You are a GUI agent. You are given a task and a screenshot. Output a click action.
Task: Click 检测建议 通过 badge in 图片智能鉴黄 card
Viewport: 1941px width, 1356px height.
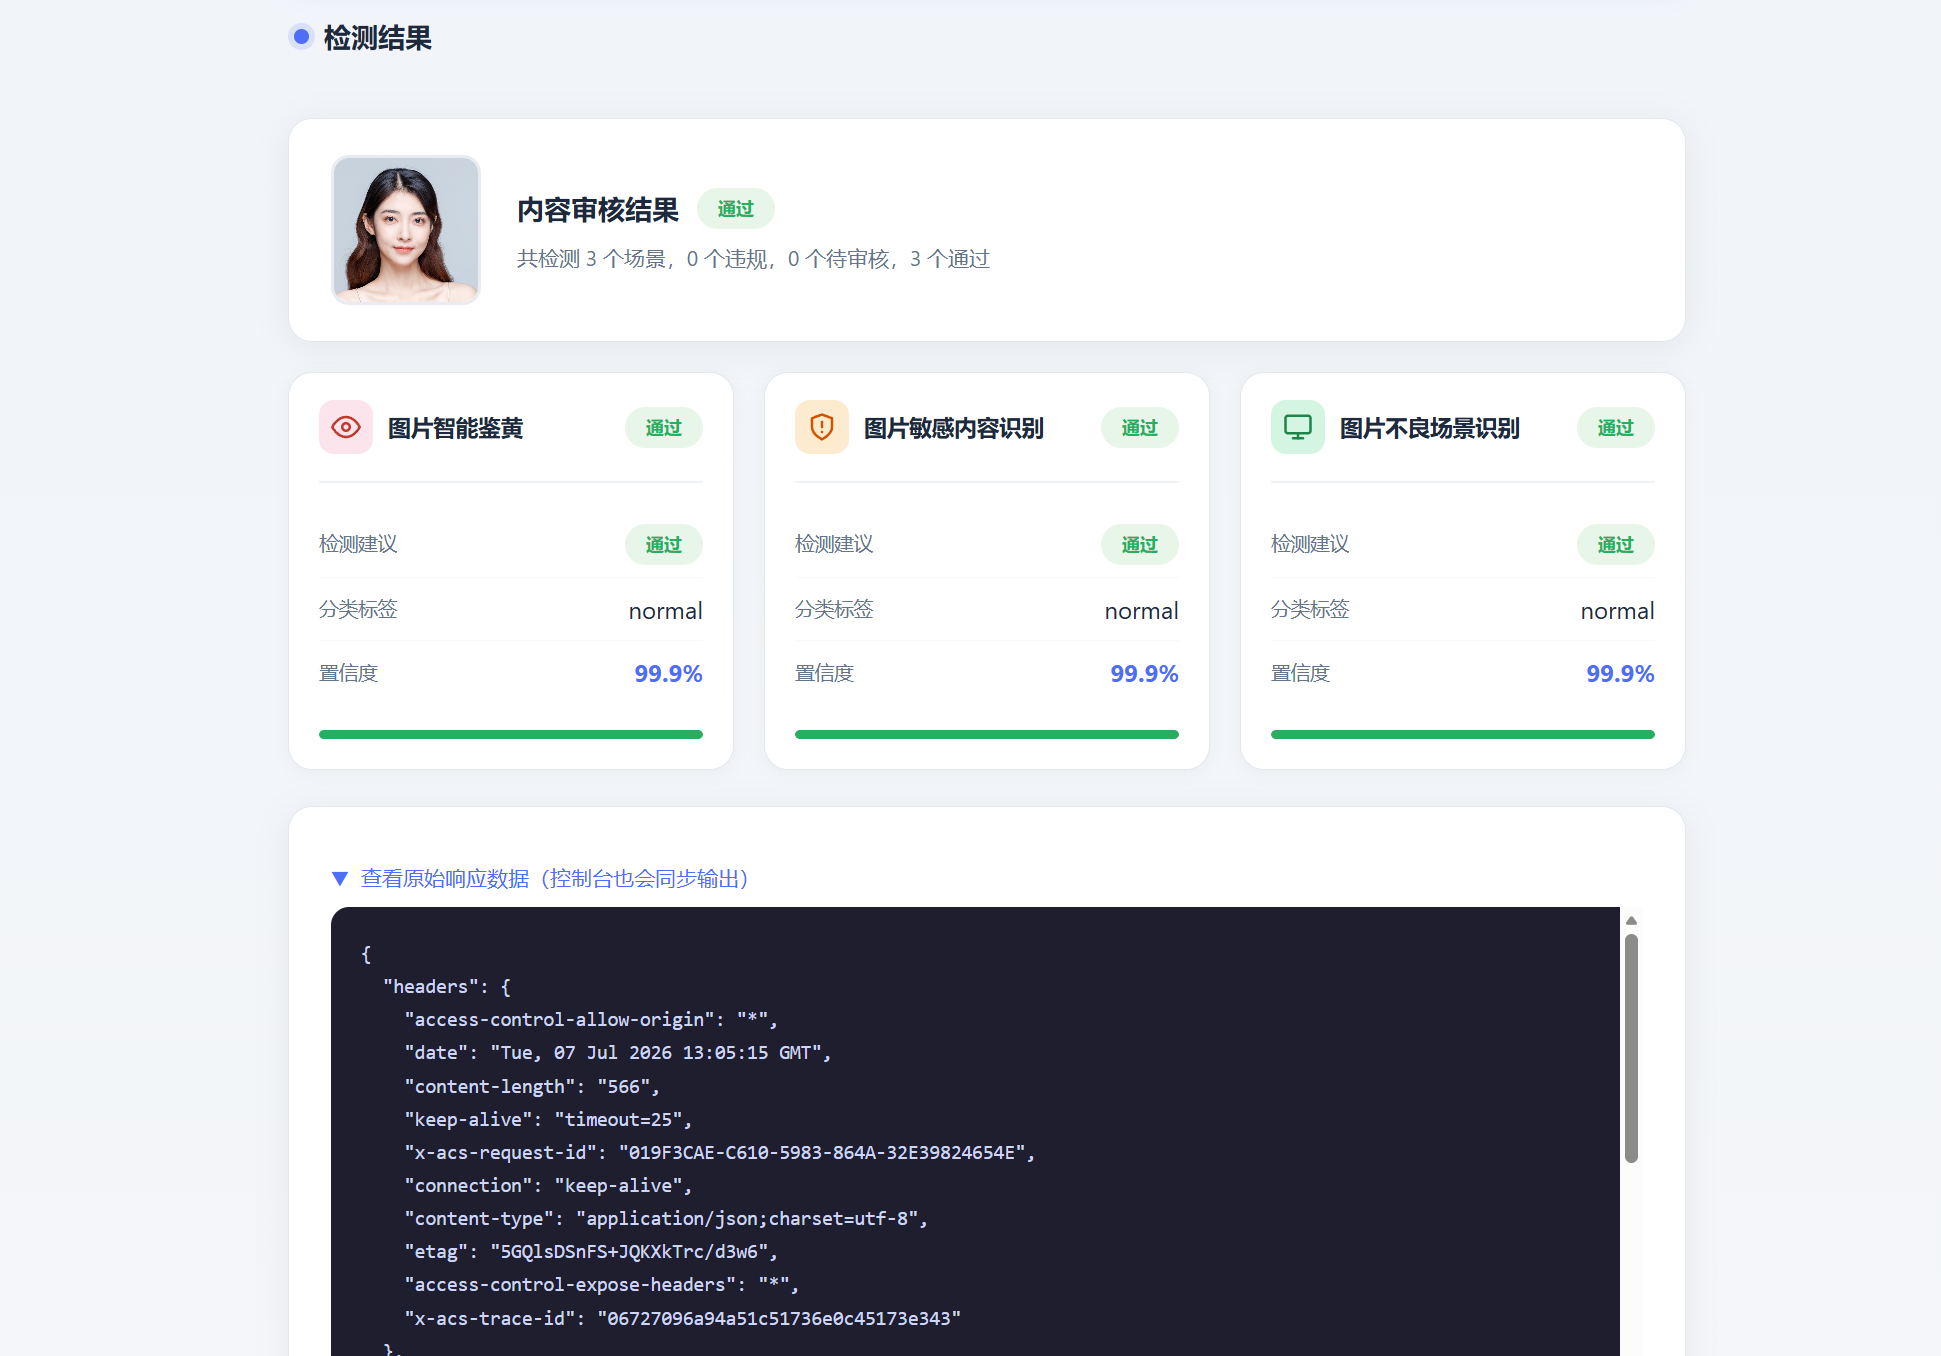click(x=664, y=545)
